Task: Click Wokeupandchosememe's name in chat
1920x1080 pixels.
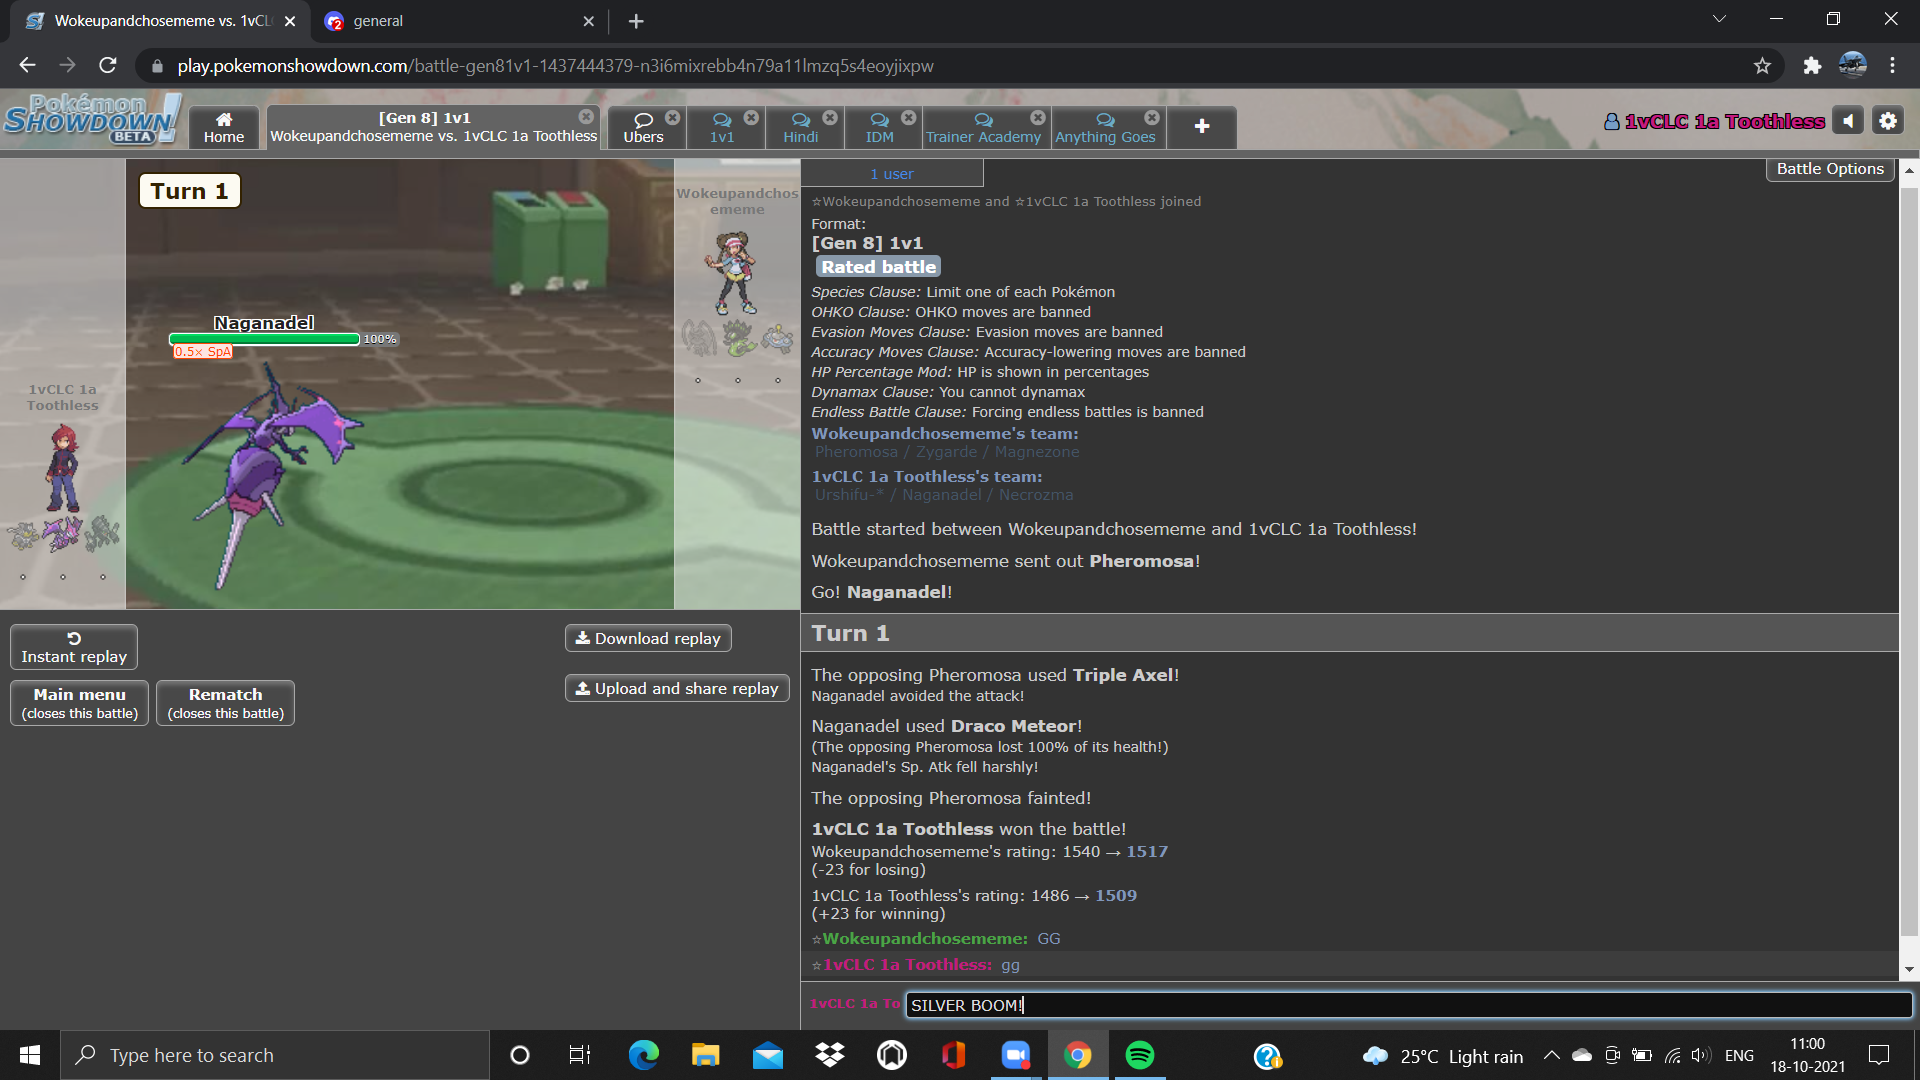Action: (x=924, y=938)
